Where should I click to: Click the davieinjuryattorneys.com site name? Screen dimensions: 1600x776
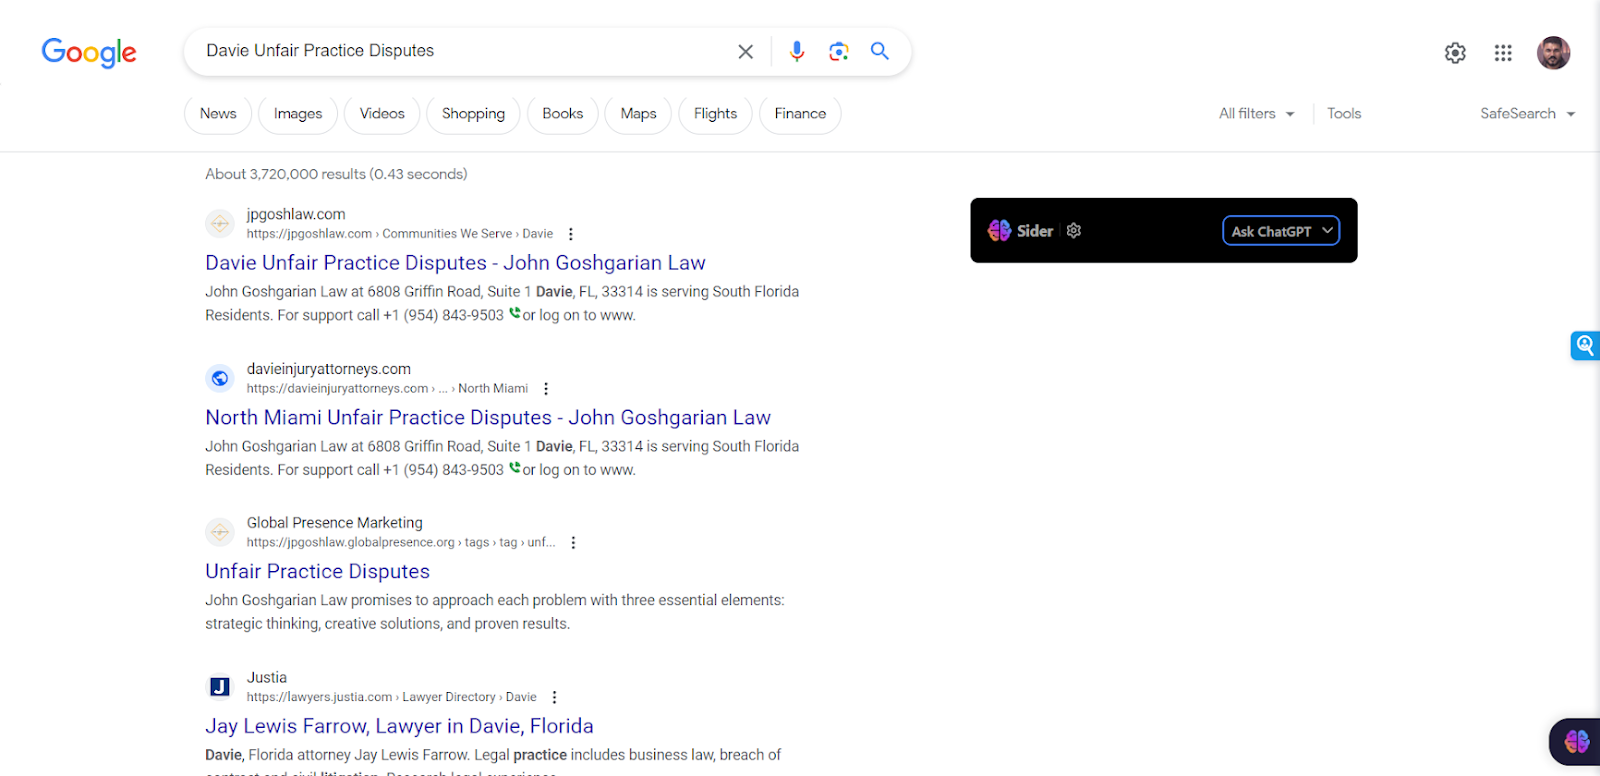[329, 369]
